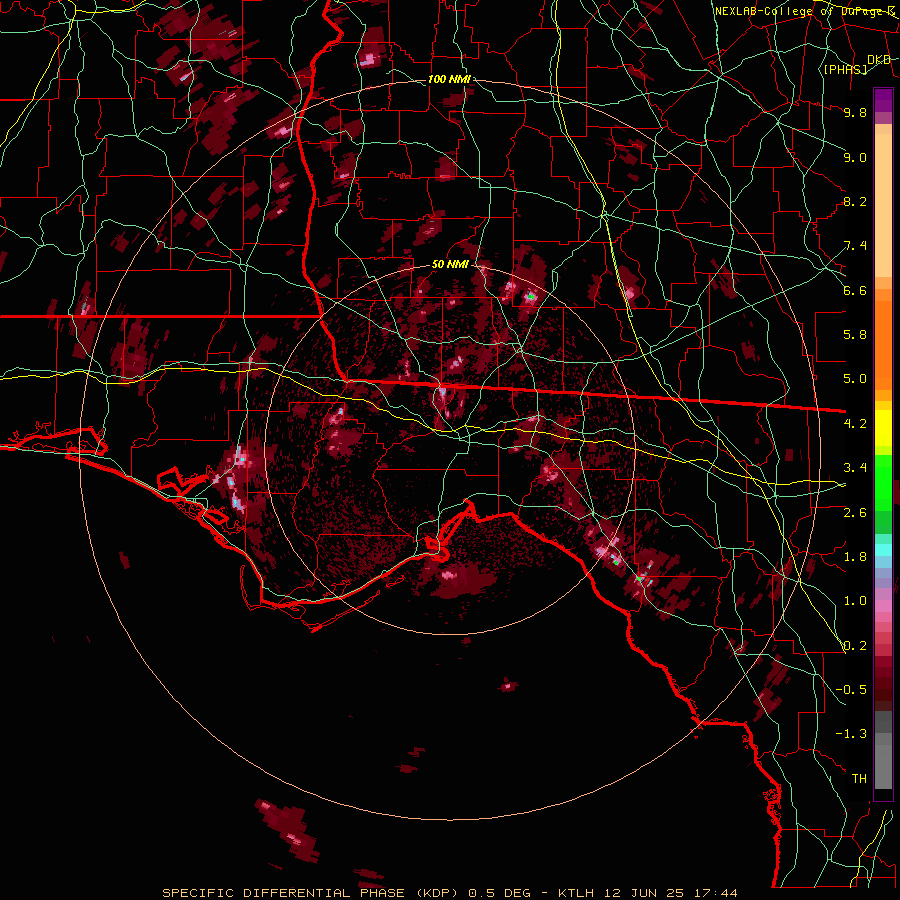Click the "7.4" color scale value
Image resolution: width=900 pixels, height=900 pixels.
[855, 246]
